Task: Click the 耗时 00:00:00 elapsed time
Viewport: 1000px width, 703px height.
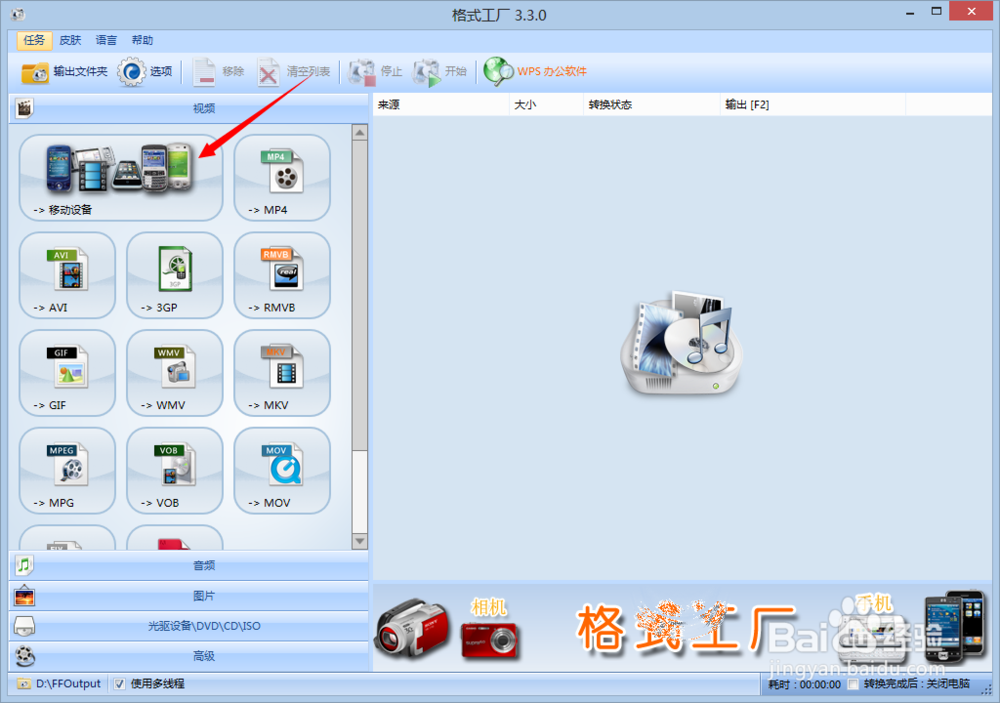Action: tap(804, 684)
